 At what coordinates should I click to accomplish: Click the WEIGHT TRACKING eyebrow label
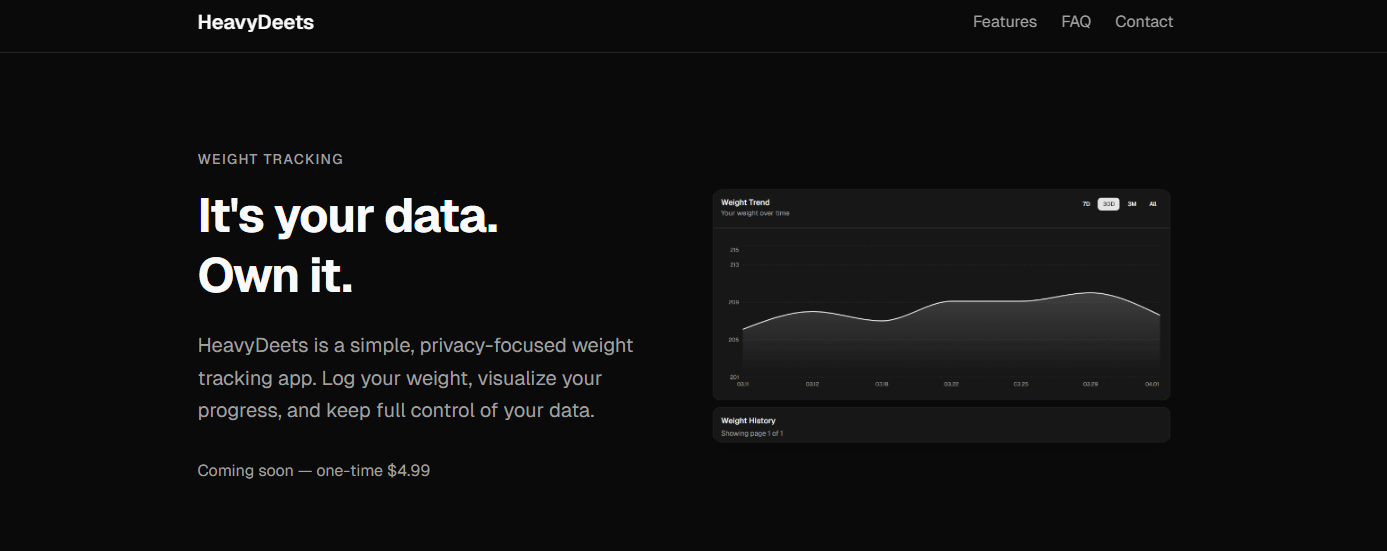[270, 159]
